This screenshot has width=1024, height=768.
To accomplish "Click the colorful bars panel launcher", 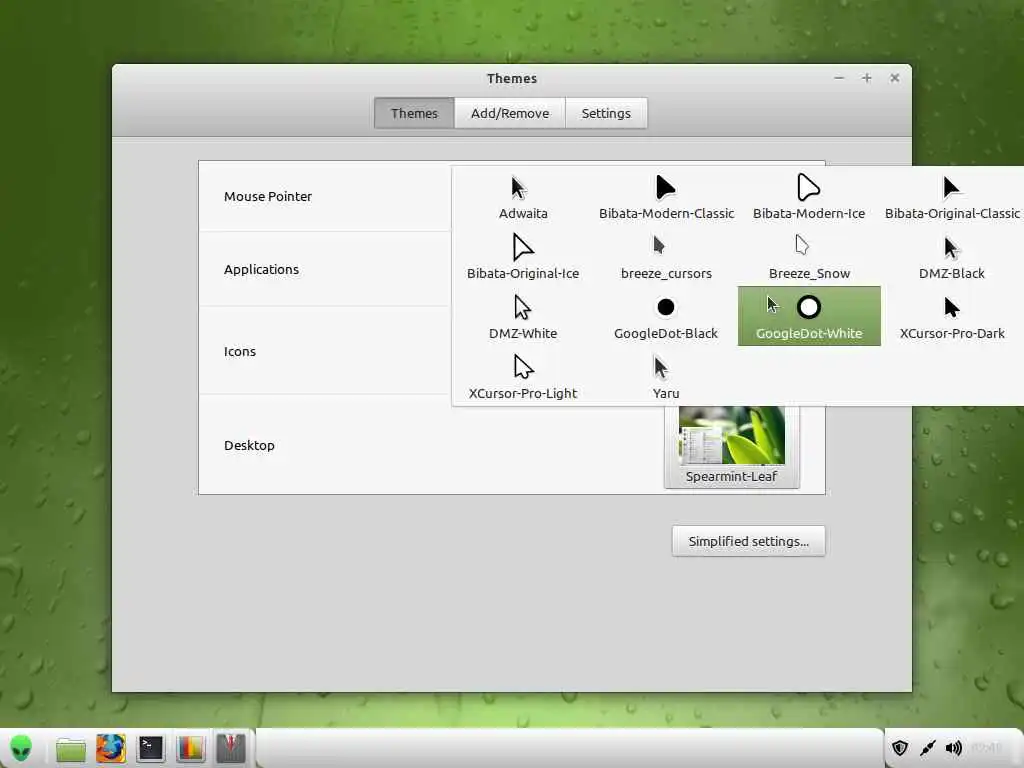I will 190,748.
